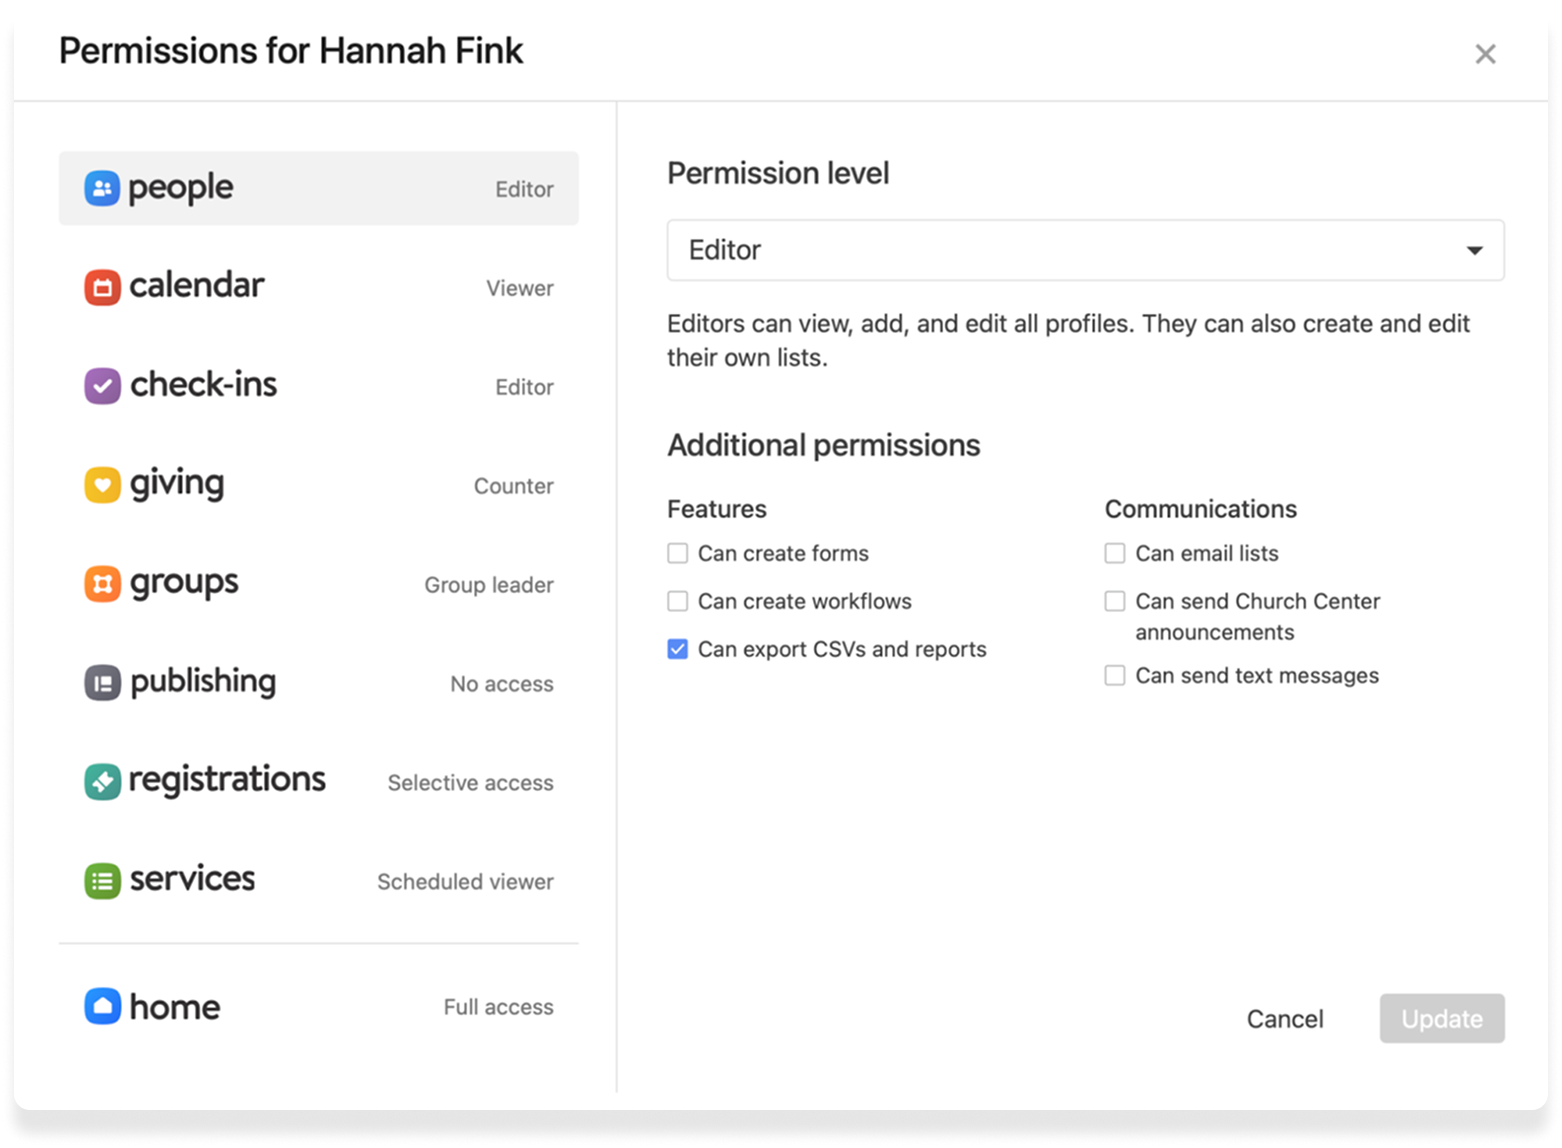Enable Can email lists checkbox
Viewport: 1562px width, 1148px height.
tap(1115, 553)
